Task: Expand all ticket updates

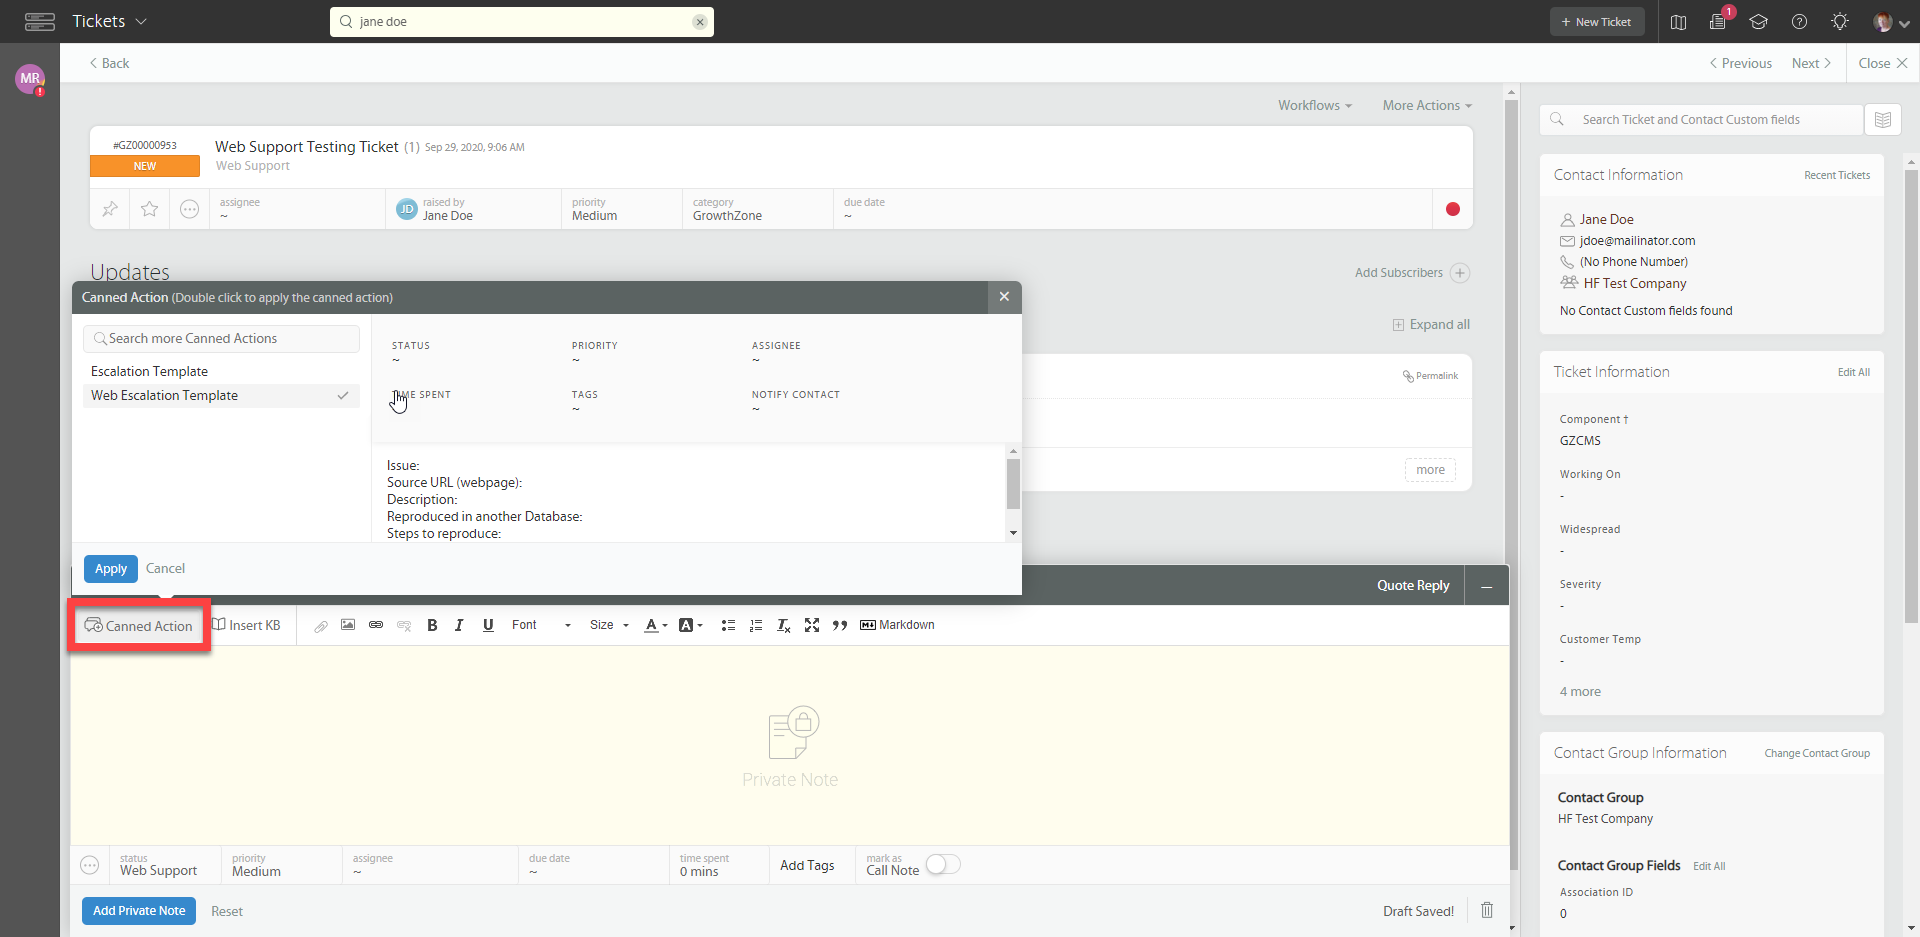Action: (x=1431, y=325)
